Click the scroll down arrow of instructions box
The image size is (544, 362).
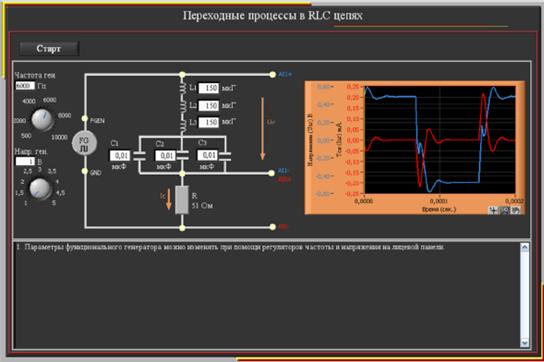(x=525, y=343)
